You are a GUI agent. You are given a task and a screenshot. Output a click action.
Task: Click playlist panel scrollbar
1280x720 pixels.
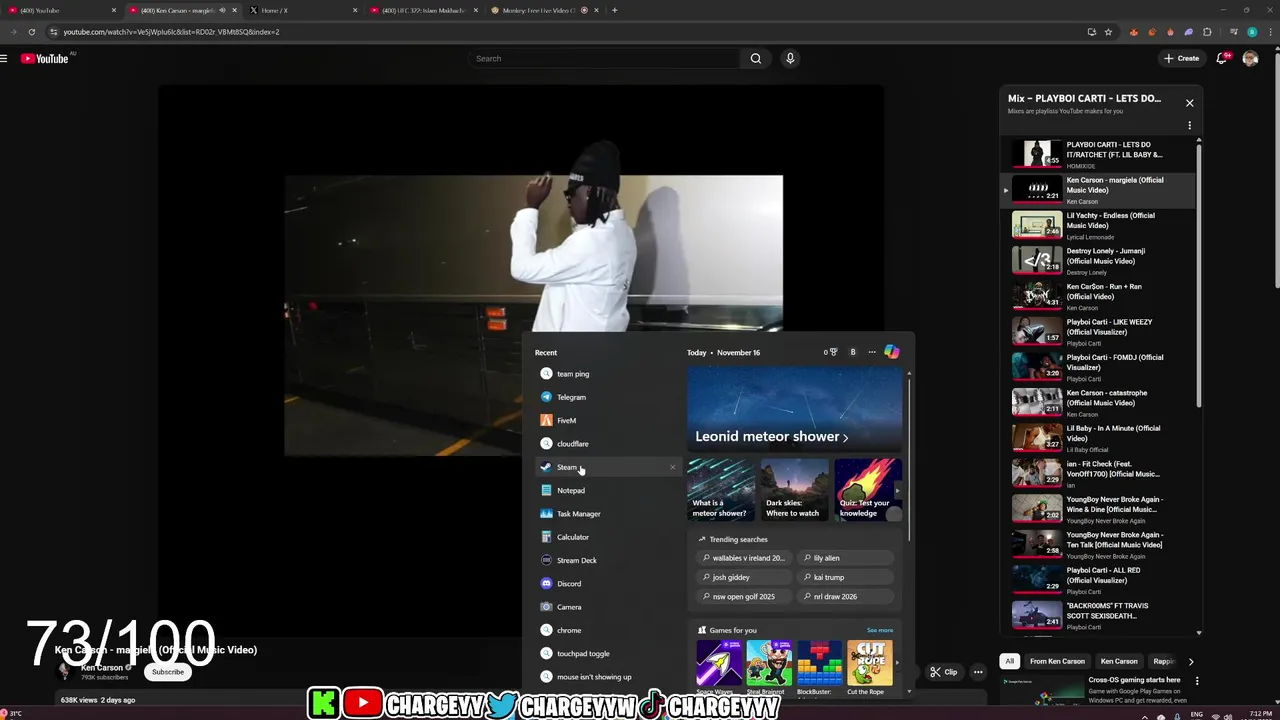[1199, 275]
